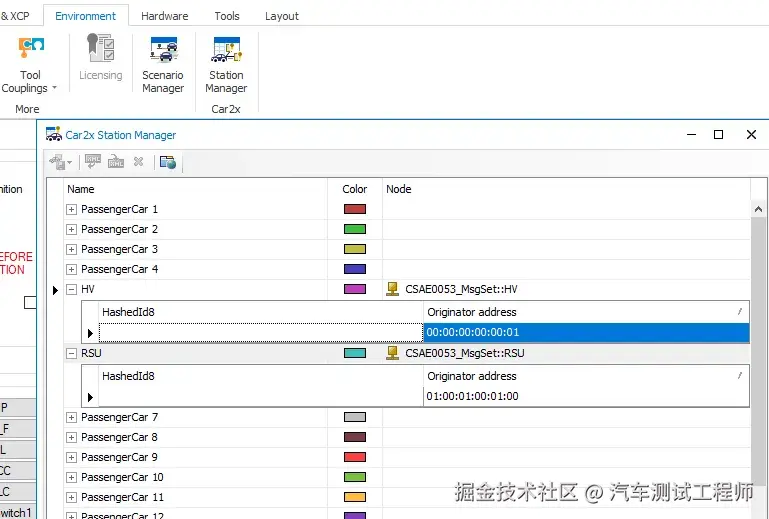Screen dimensions: 769x519
Task: Select the RSU Originator address 01:00:01:00:01:00
Action: pos(586,396)
